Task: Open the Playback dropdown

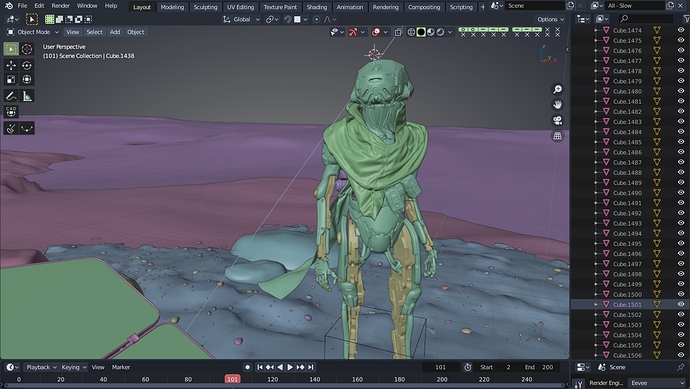Action: 41,367
